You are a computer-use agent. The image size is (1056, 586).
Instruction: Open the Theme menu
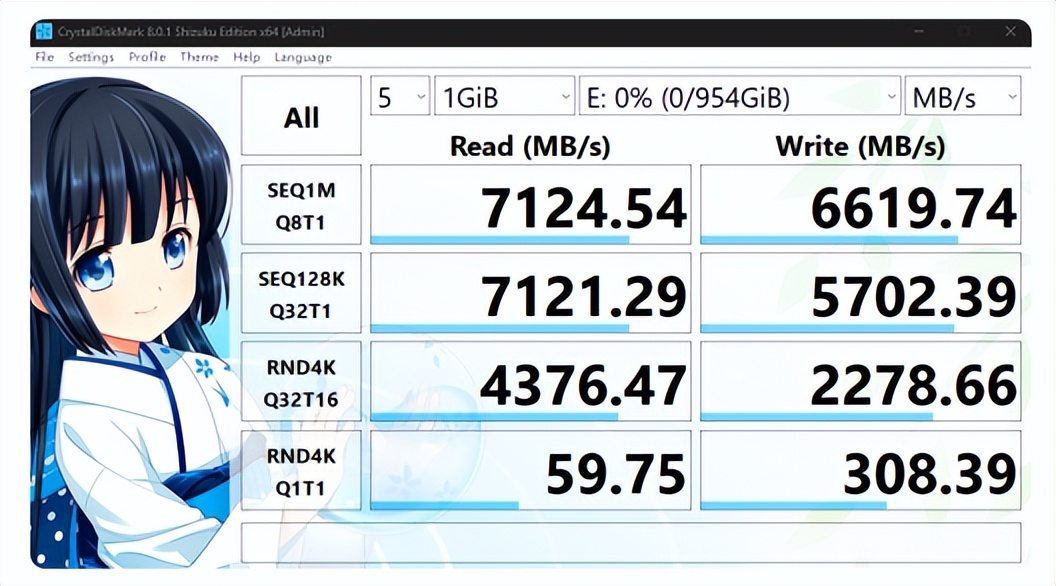coord(198,58)
